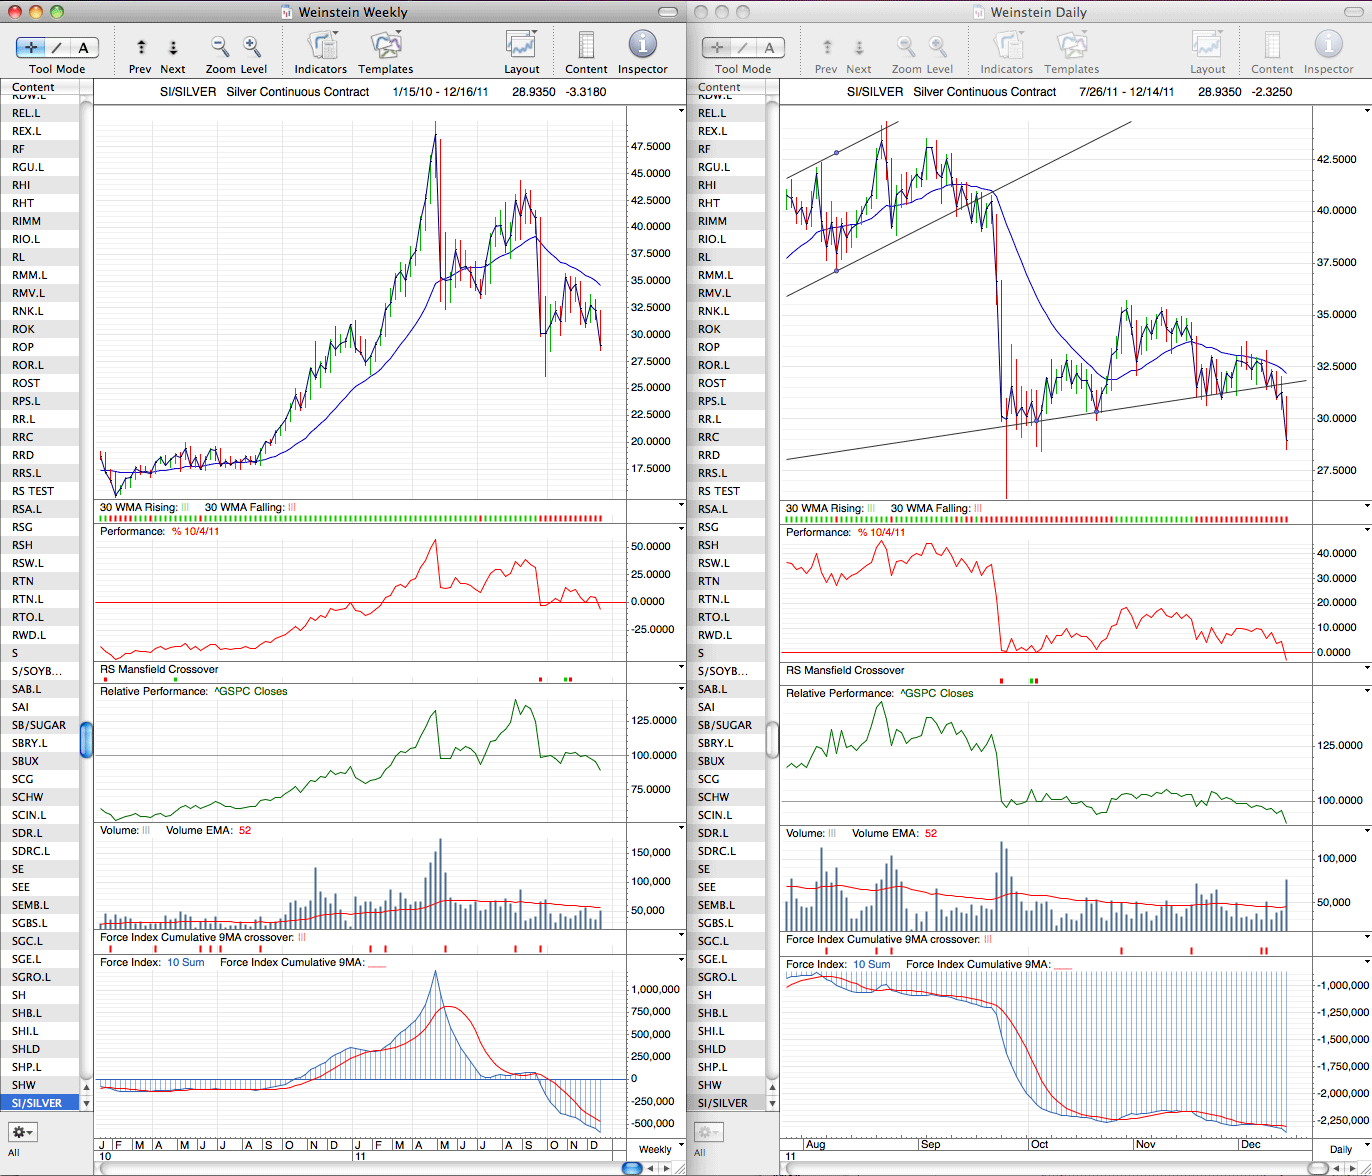Open the Indicators tool in Weekly window
This screenshot has height=1176, width=1372.
tap(321, 46)
